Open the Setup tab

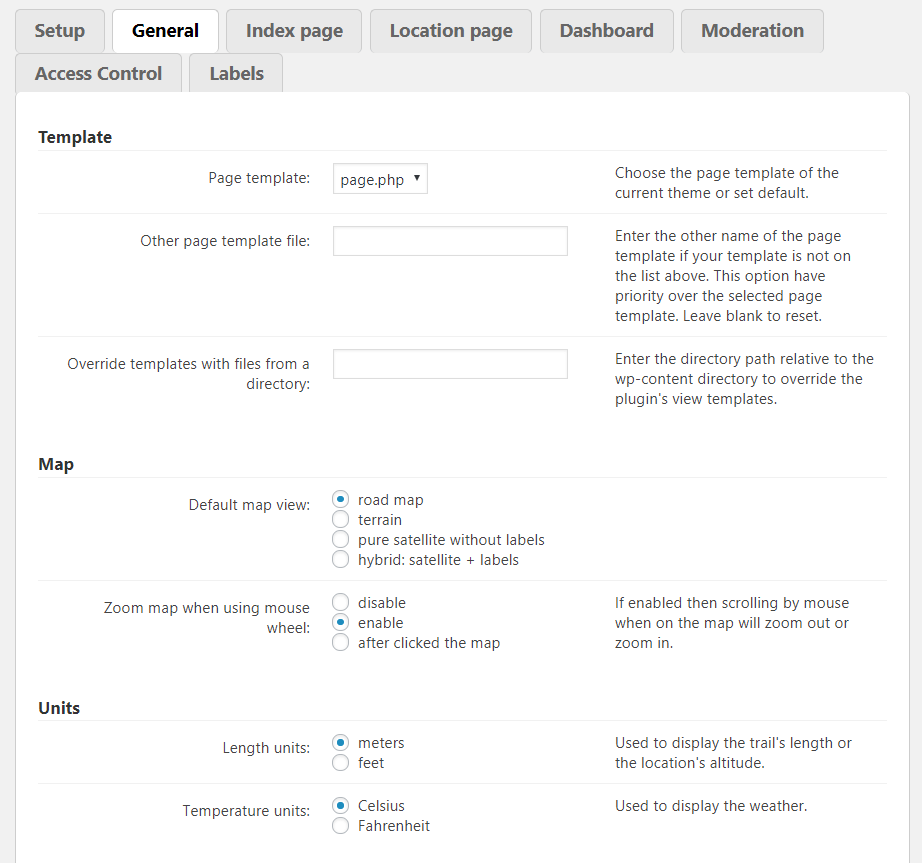60,31
